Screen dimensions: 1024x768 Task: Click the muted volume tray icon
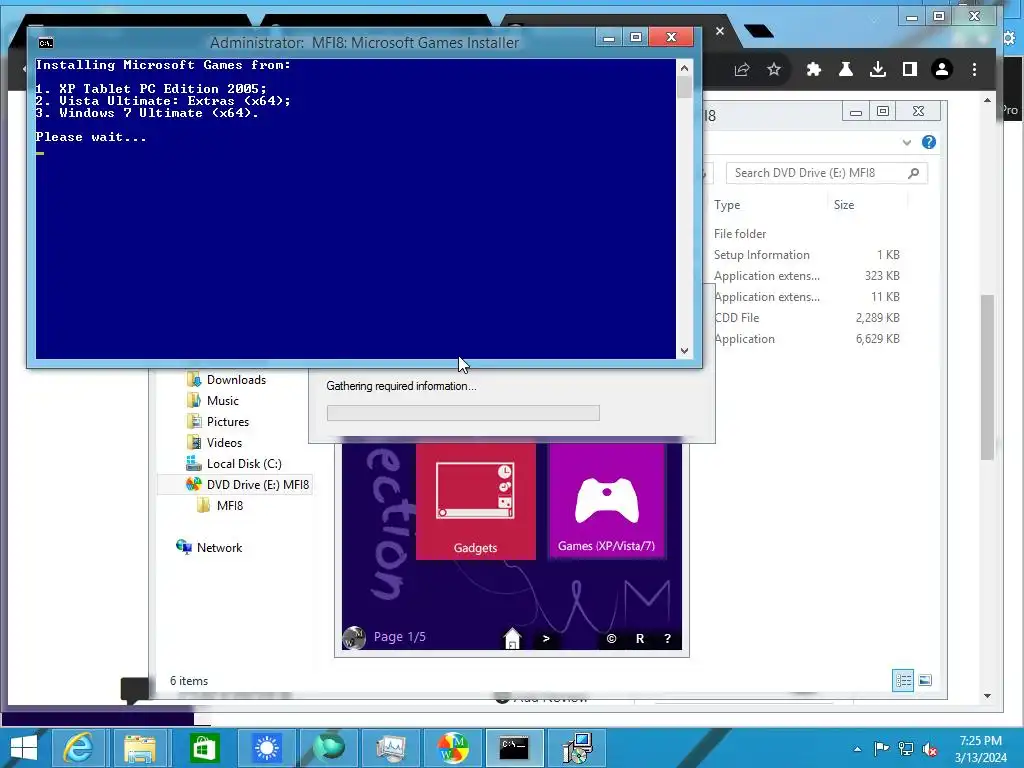[x=930, y=749]
